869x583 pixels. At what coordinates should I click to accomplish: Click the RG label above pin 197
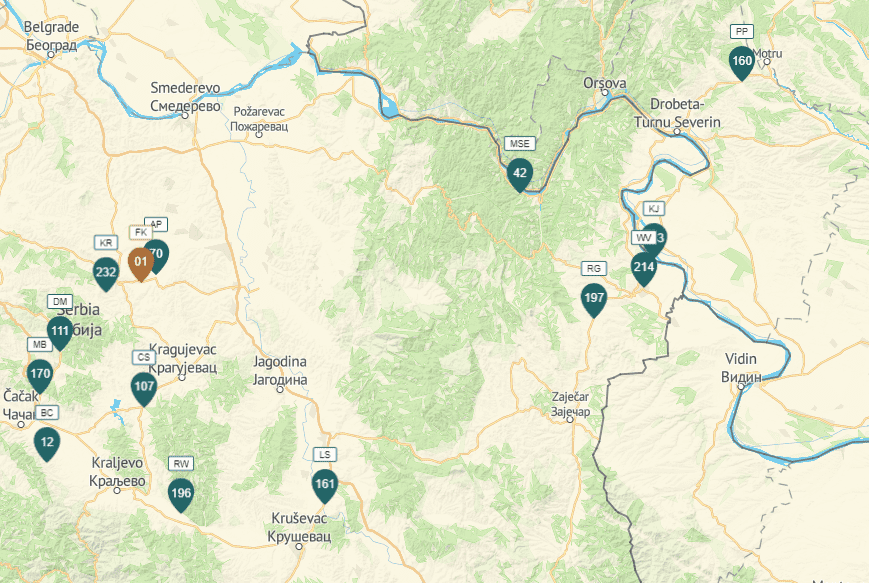594,268
